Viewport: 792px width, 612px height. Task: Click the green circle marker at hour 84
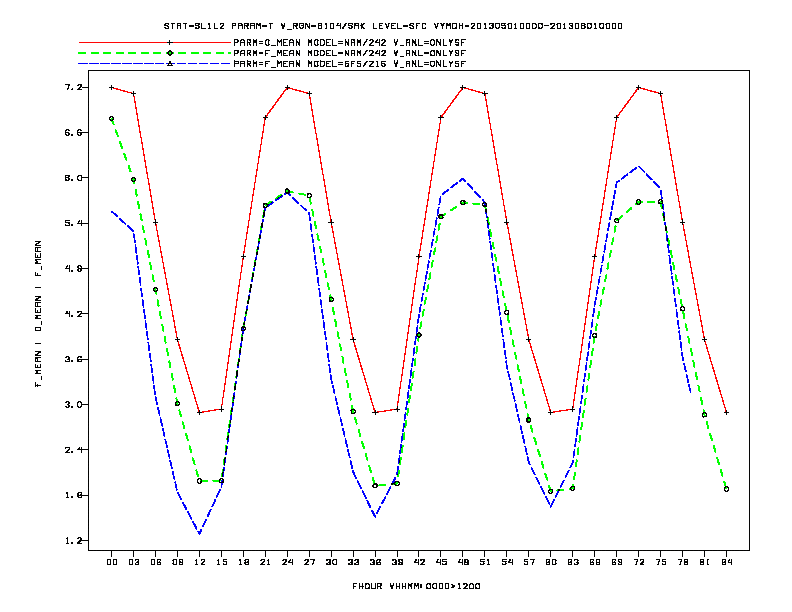[726, 489]
